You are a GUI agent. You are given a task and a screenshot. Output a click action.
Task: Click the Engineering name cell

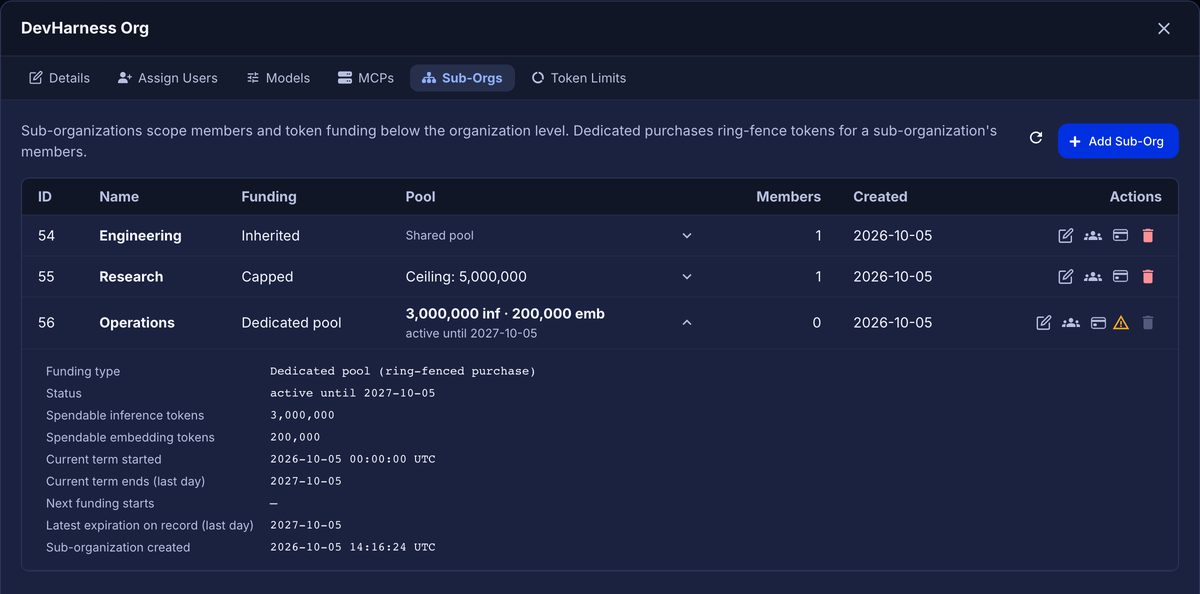point(140,236)
